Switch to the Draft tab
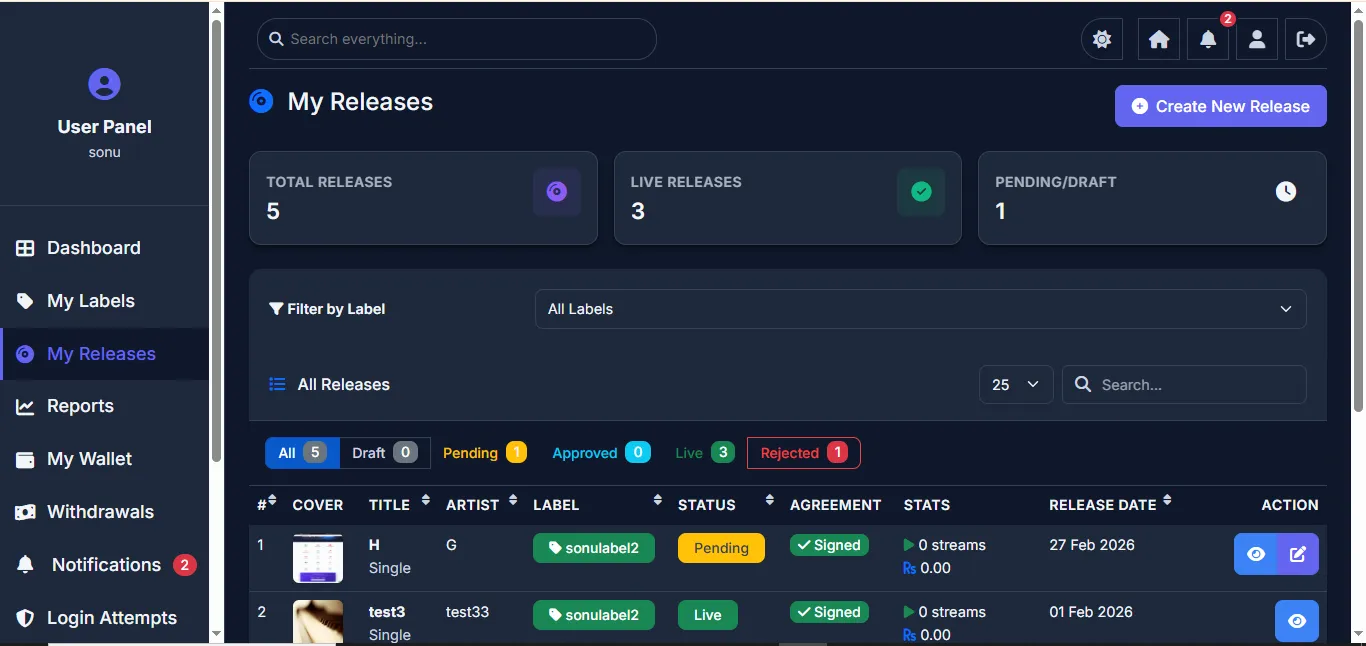Viewport: 1366px width, 646px height. point(385,453)
